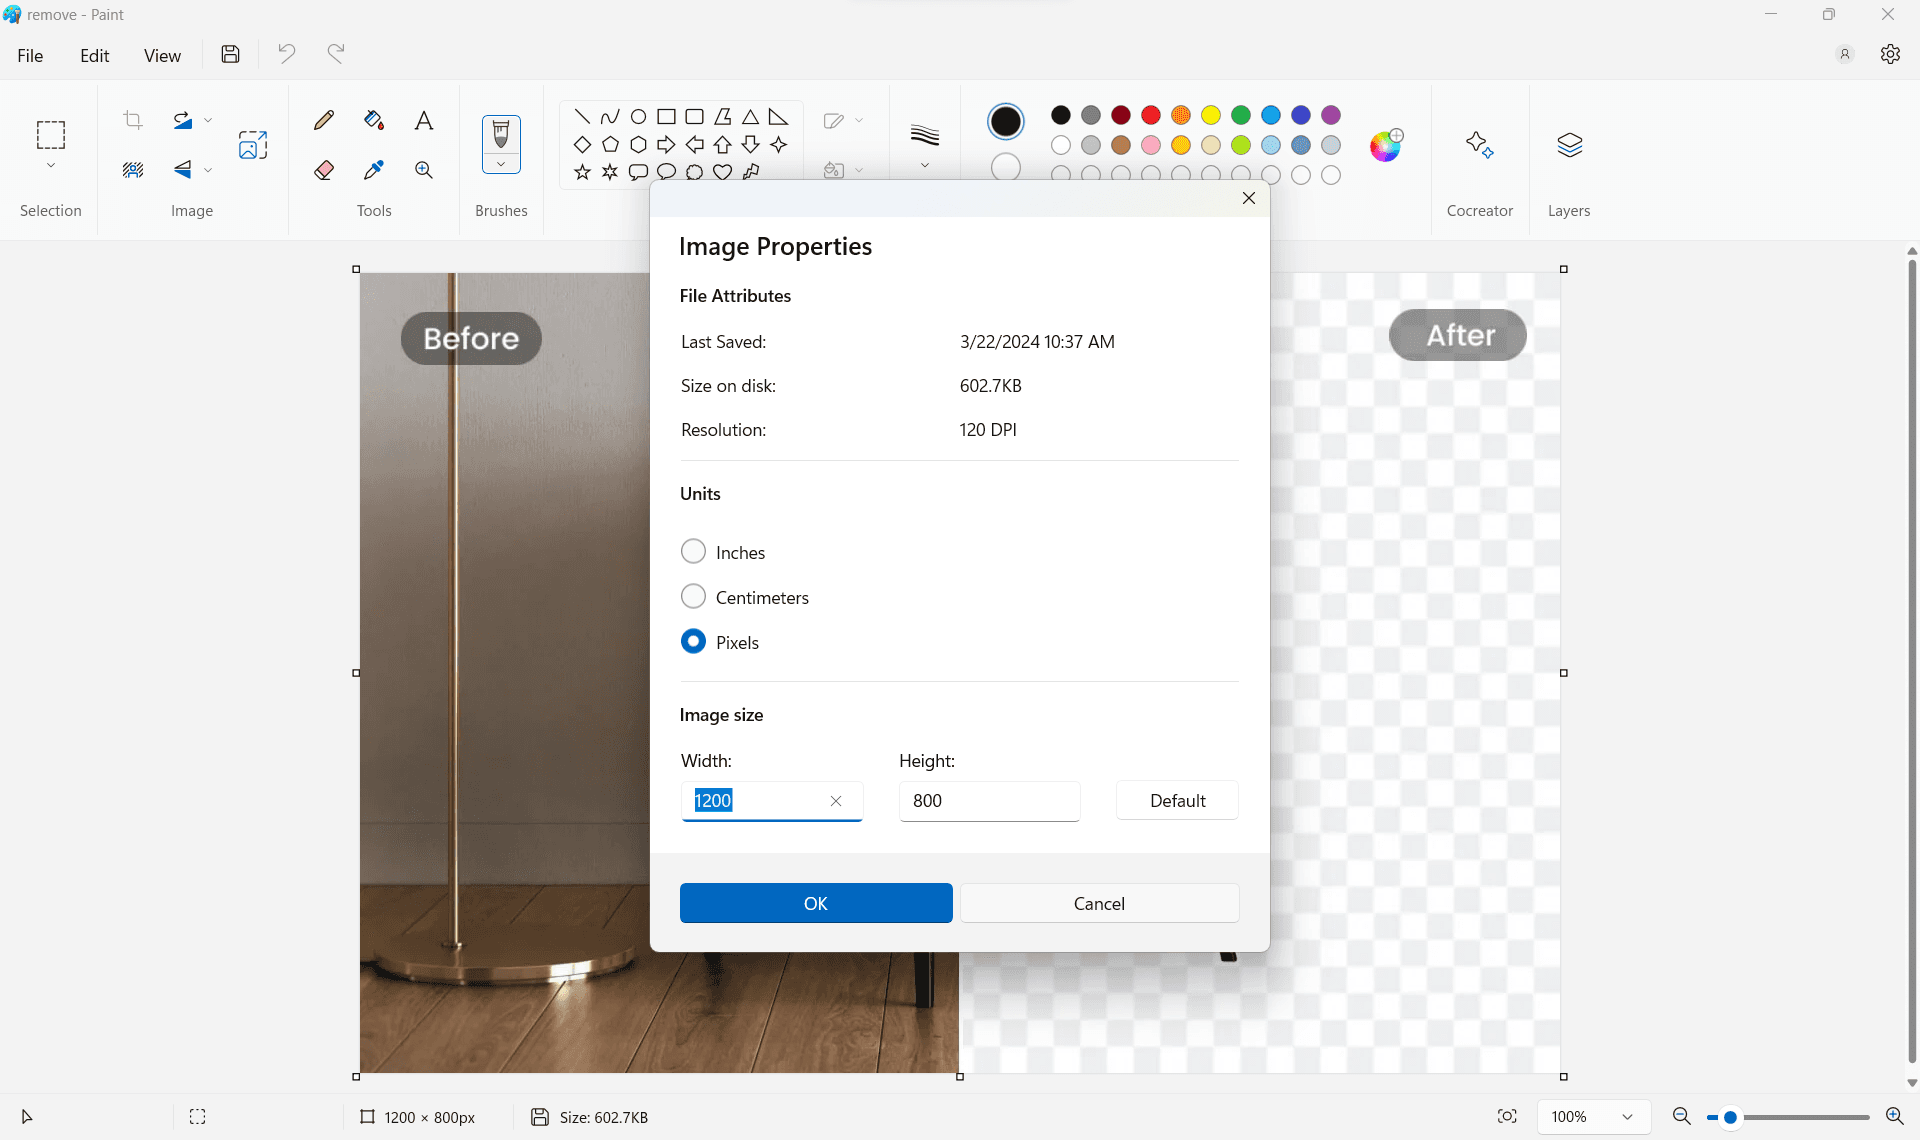
Task: Click into the Width input field
Action: [x=771, y=801]
